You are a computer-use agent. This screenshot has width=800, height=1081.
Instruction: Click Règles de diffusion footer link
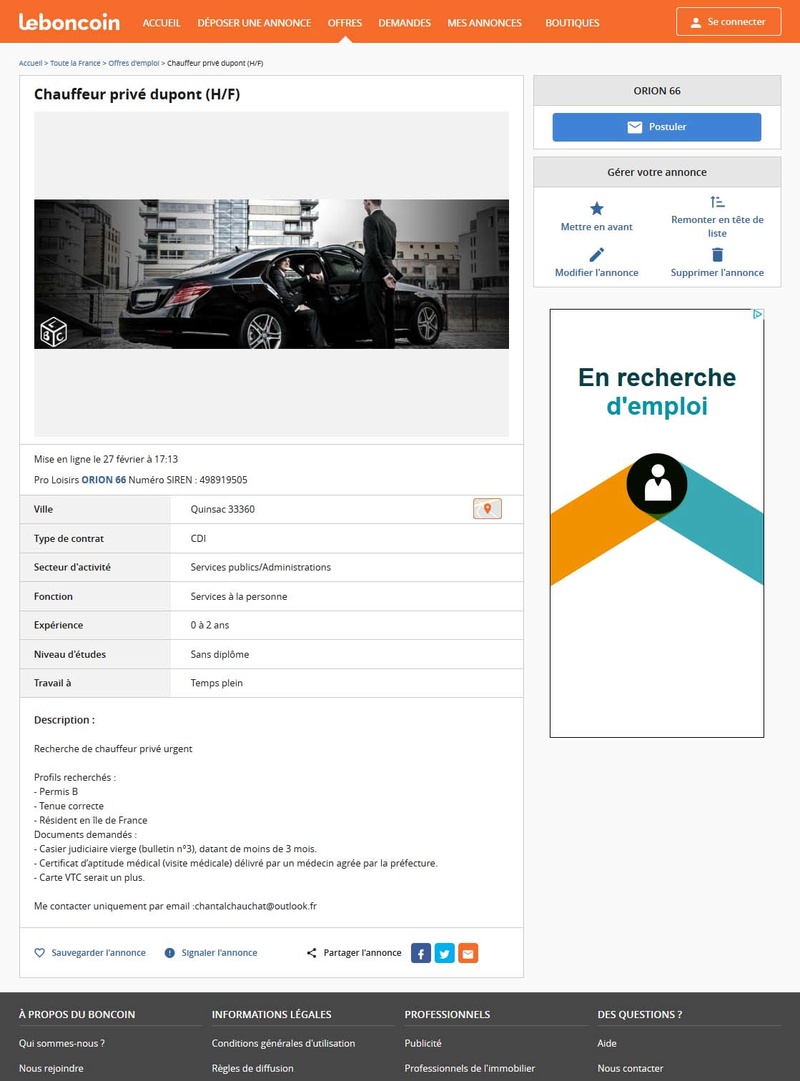click(252, 1068)
